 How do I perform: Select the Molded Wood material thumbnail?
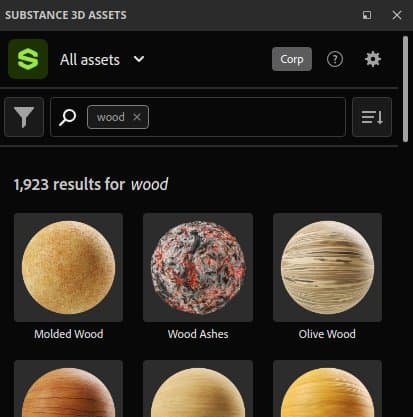coord(68,267)
